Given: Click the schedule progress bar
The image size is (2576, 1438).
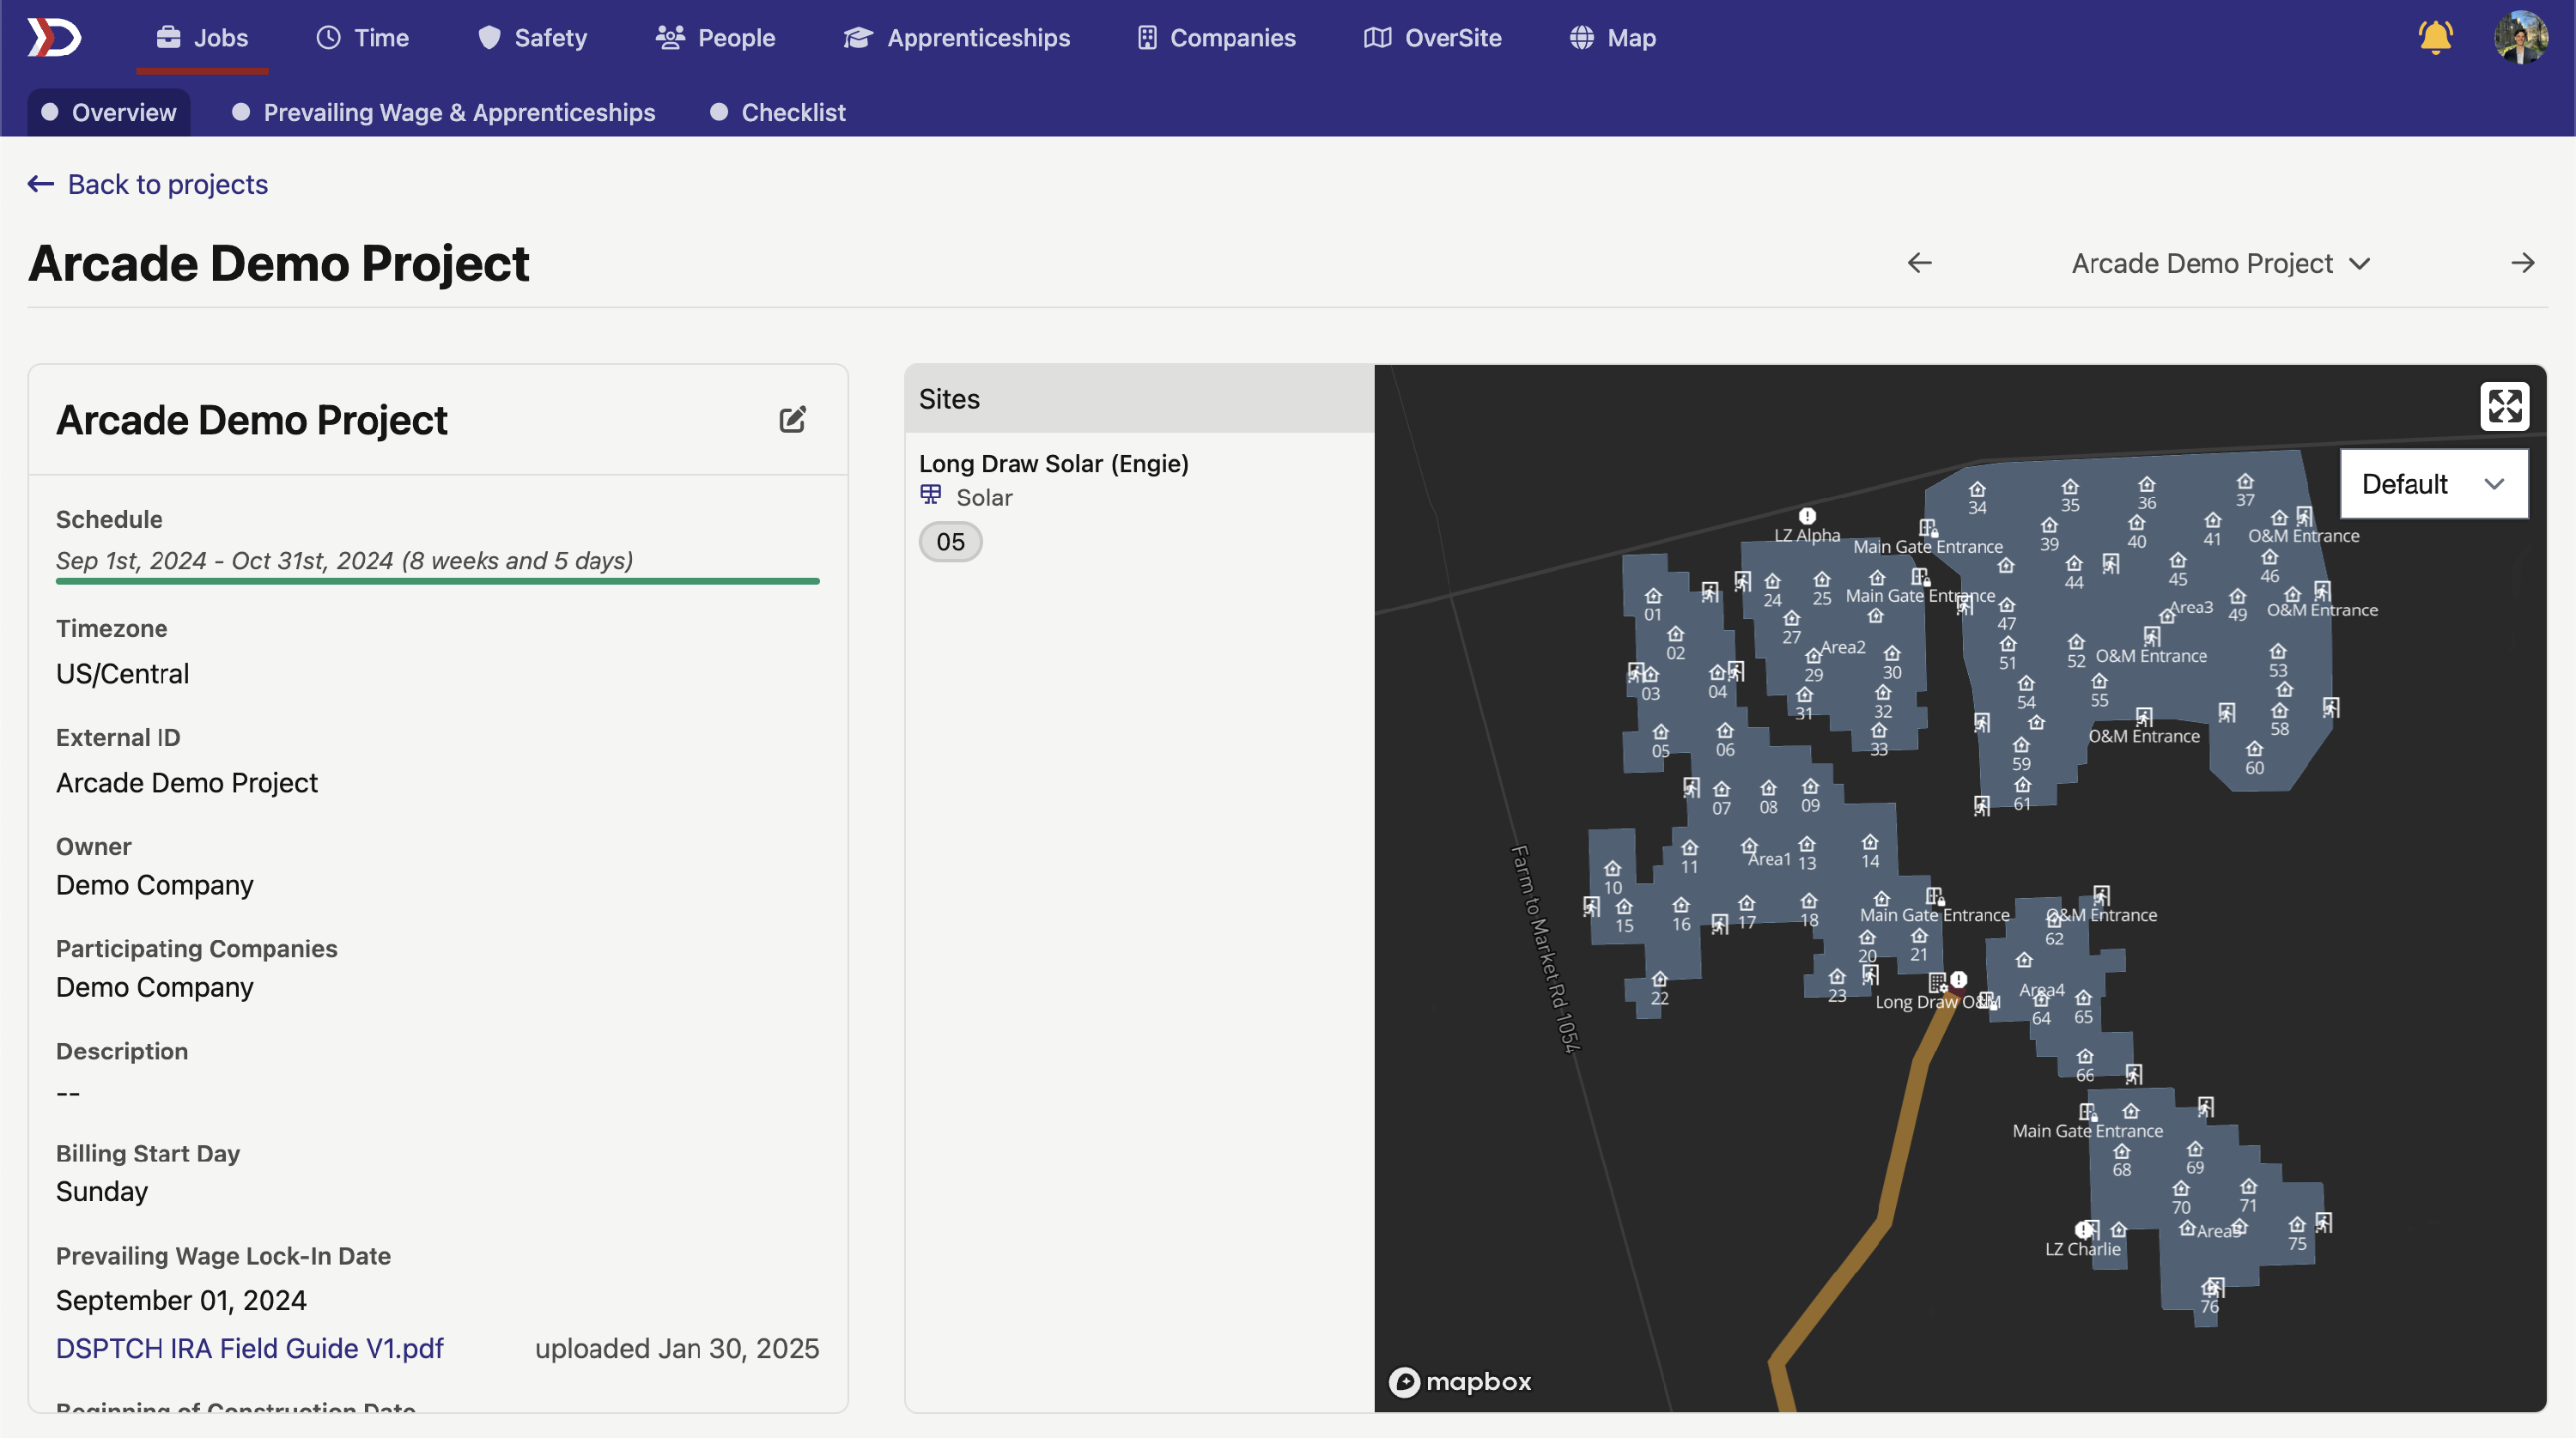Looking at the screenshot, I should [437, 581].
